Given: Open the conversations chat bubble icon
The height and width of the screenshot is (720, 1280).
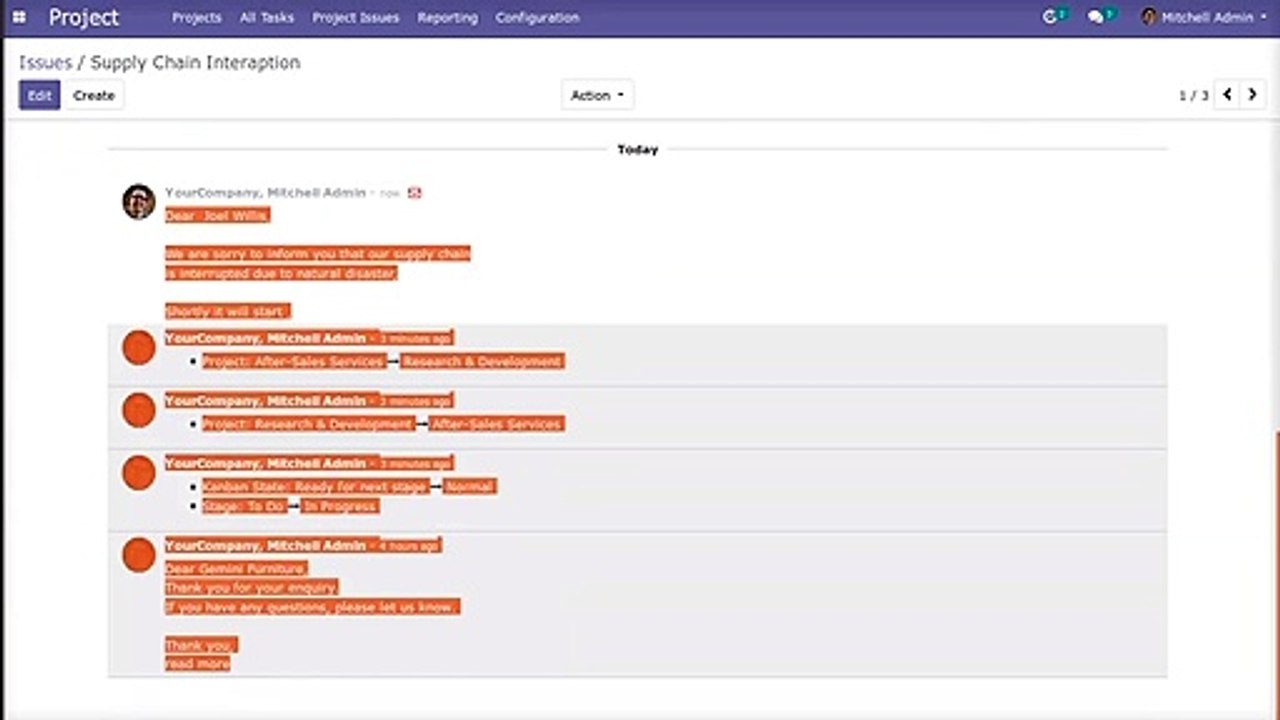Looking at the screenshot, I should click(x=1096, y=17).
